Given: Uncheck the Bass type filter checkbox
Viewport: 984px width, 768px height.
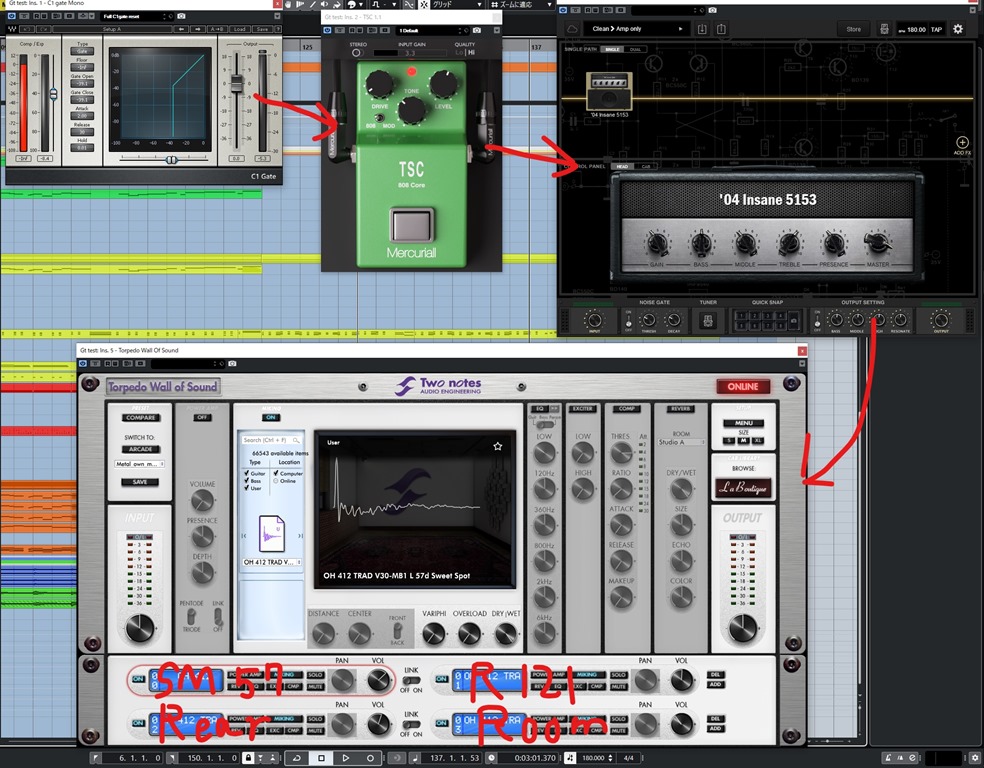Looking at the screenshot, I should tap(246, 481).
